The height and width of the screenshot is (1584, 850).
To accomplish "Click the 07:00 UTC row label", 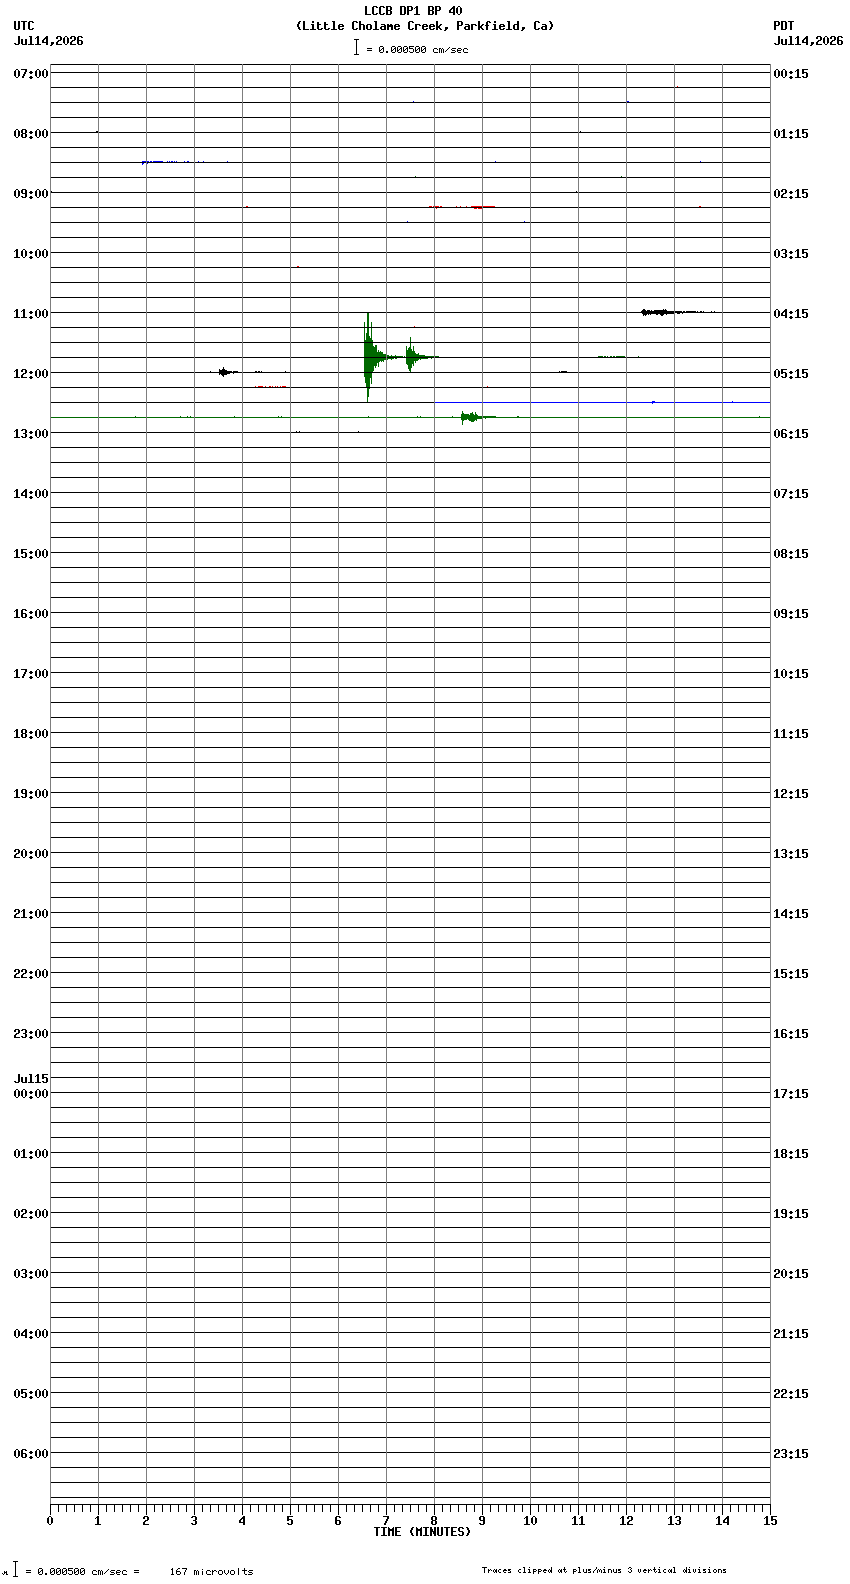I will (x=30, y=74).
